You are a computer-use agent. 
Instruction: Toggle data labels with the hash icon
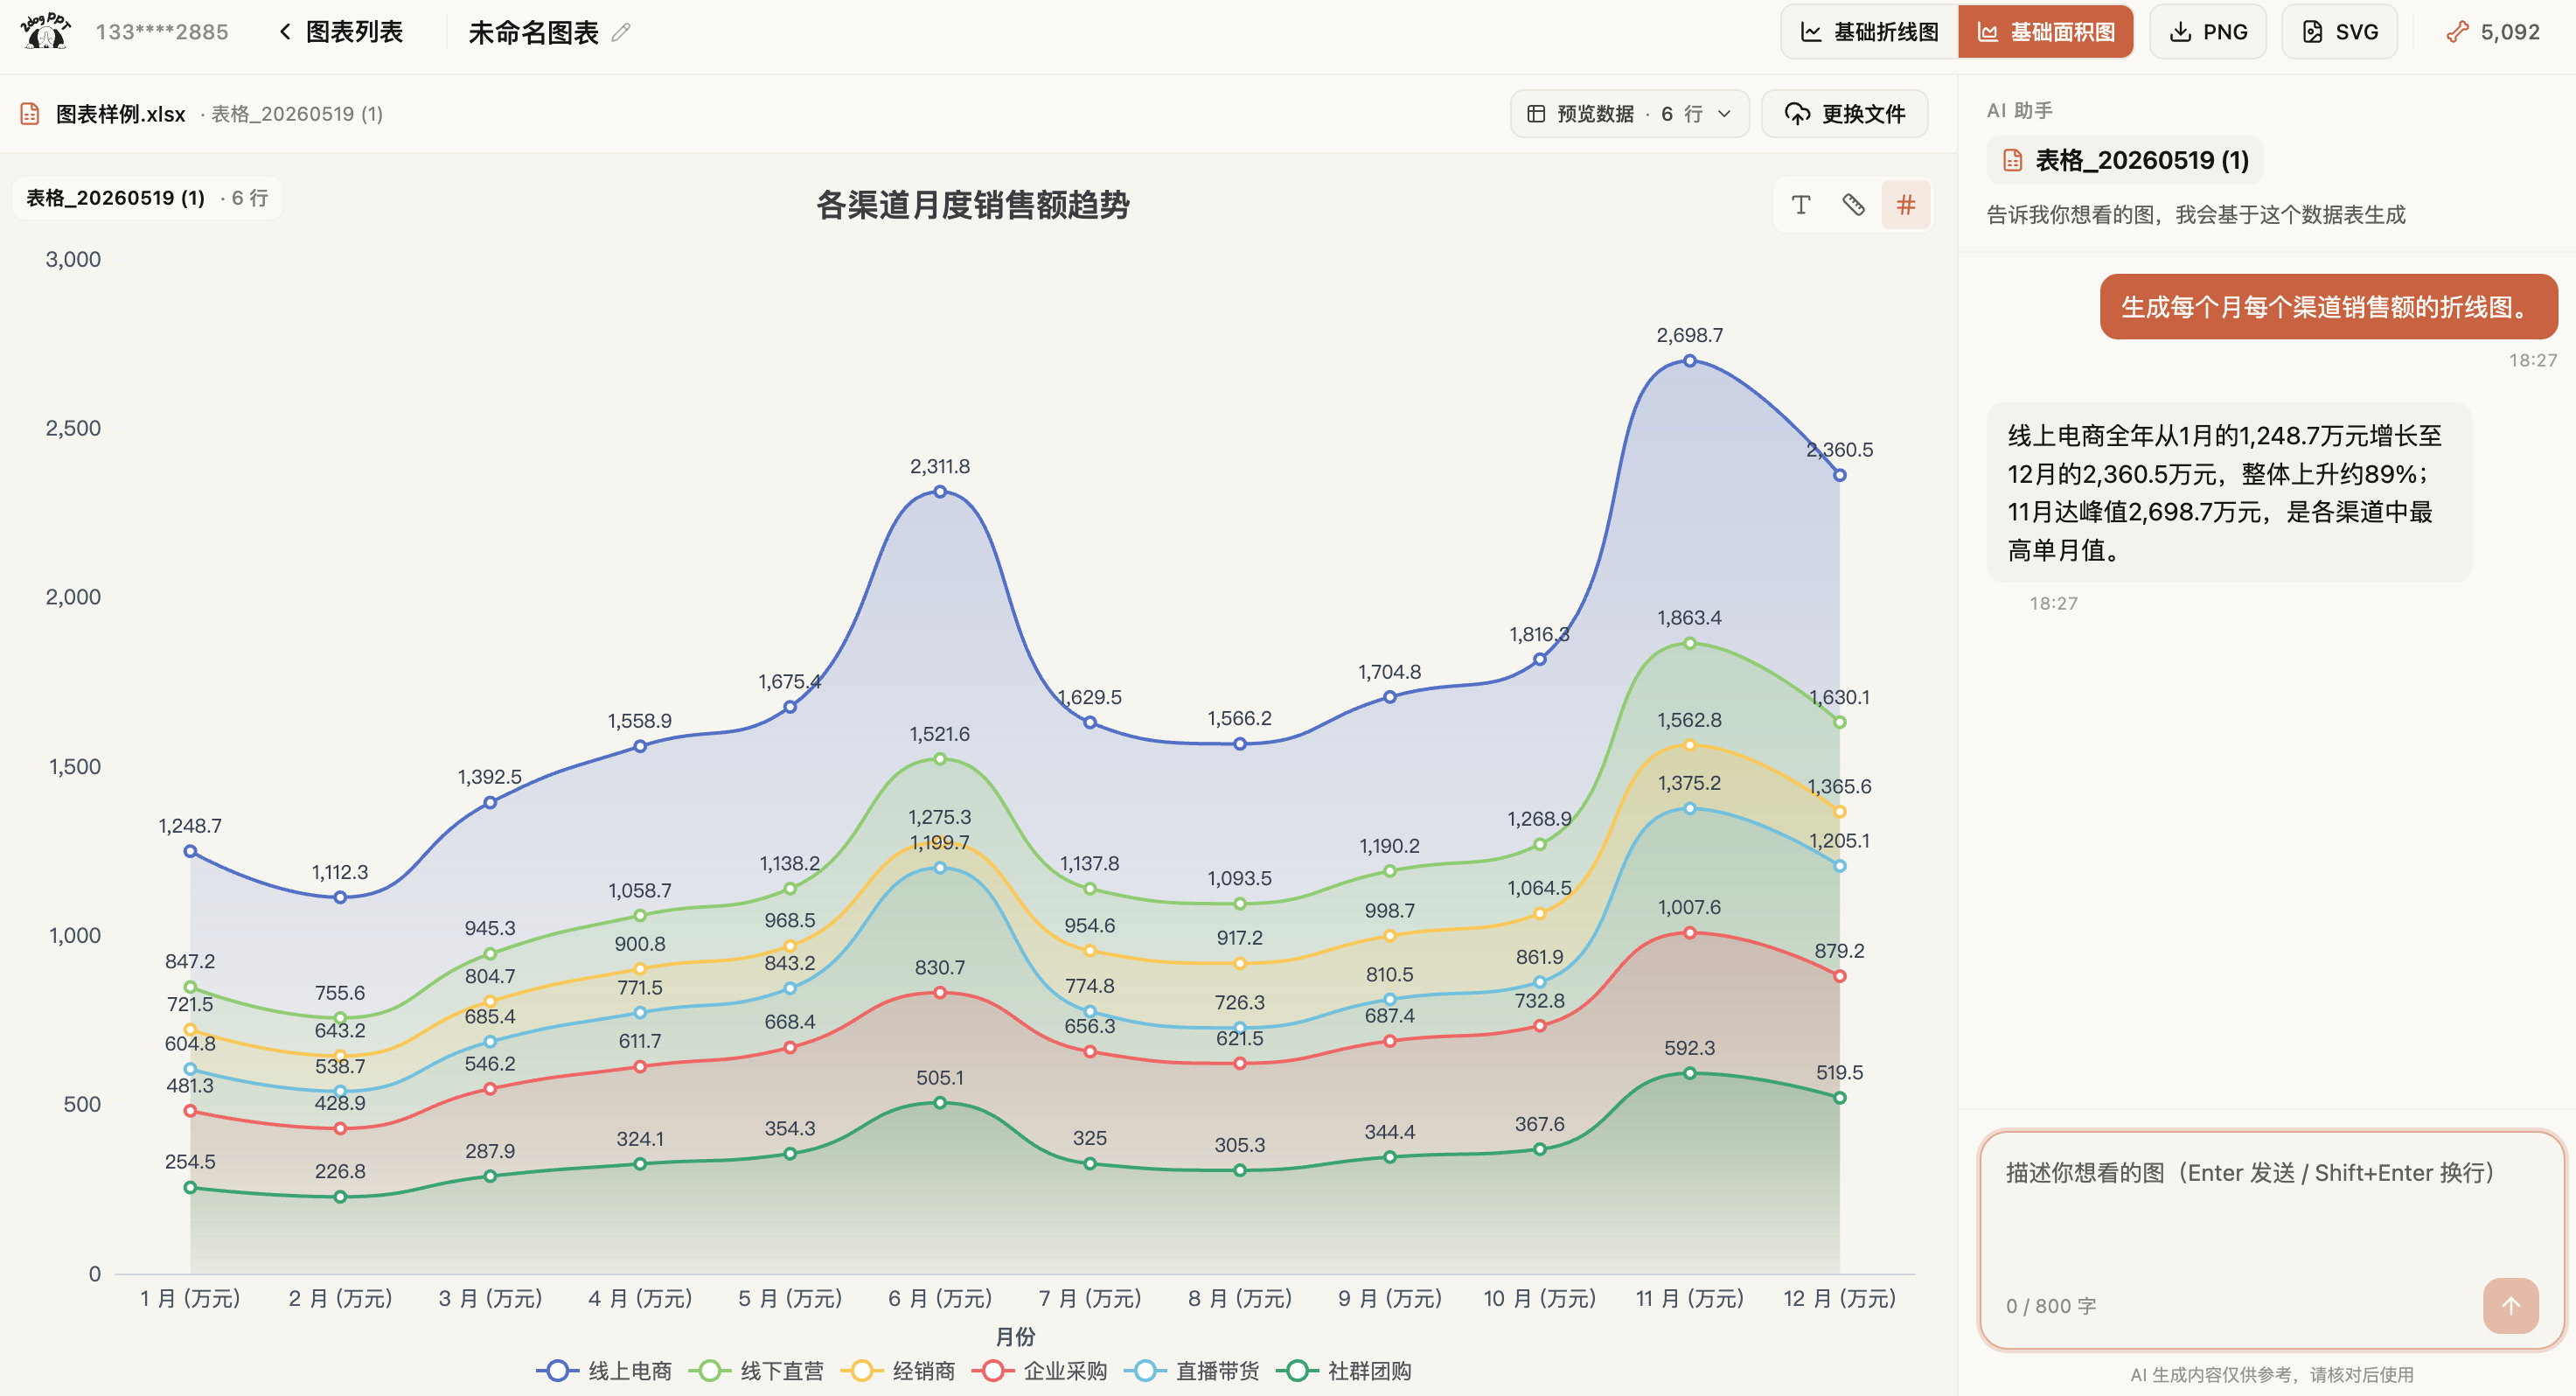[x=1906, y=205]
